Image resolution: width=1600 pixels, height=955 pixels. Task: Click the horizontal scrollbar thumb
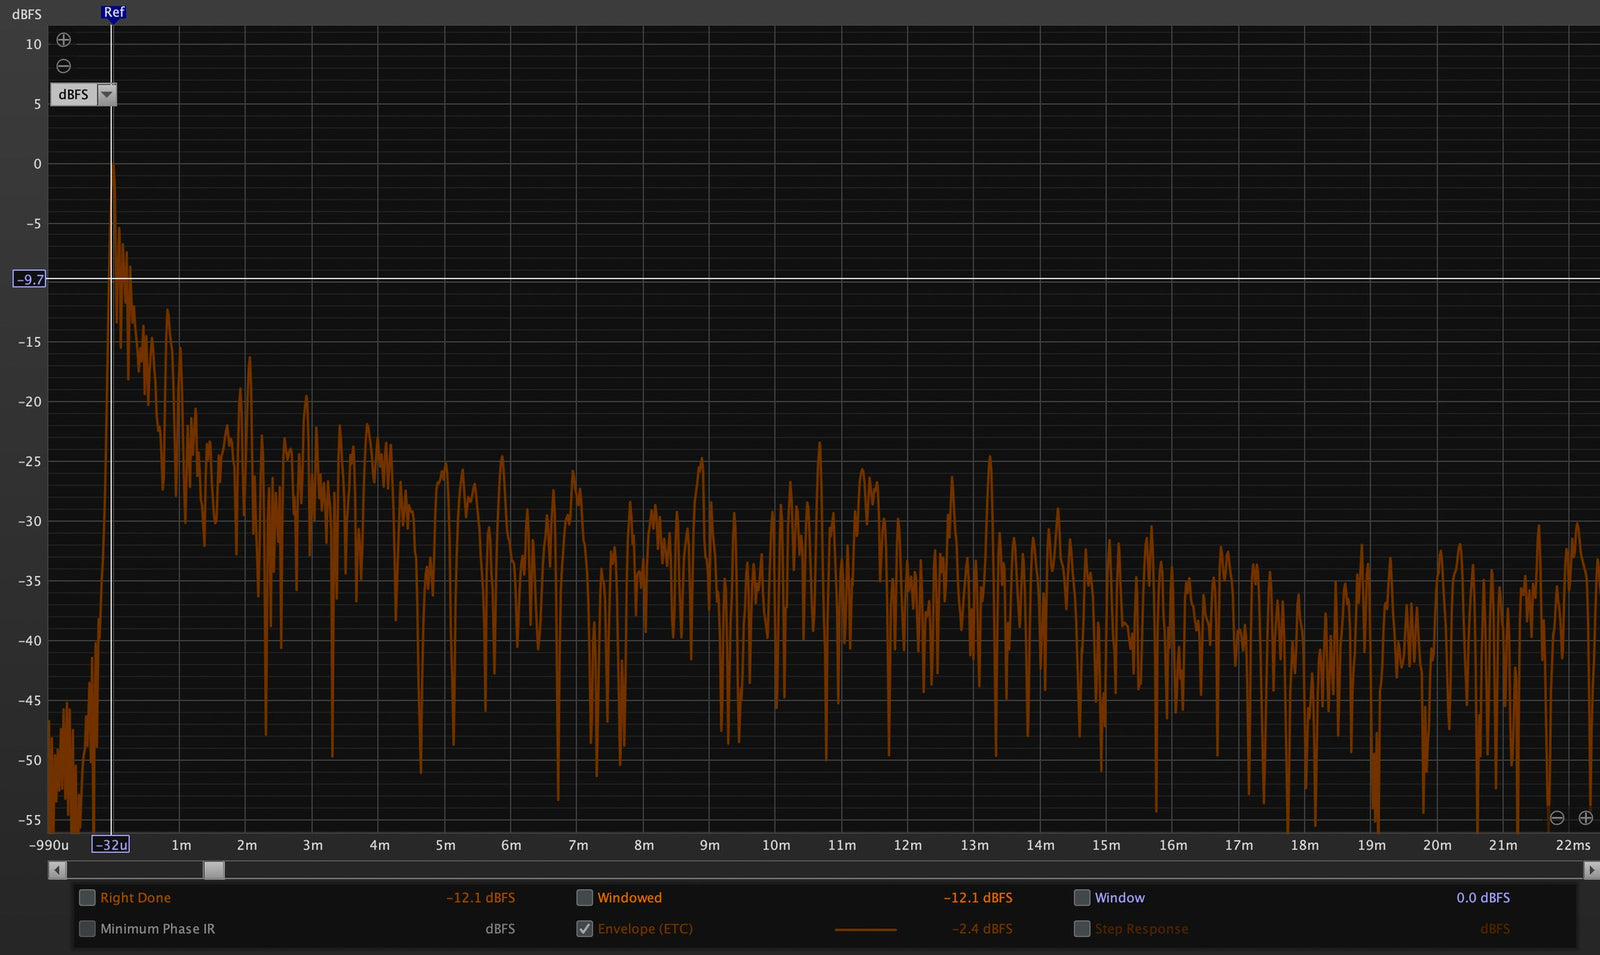[214, 870]
